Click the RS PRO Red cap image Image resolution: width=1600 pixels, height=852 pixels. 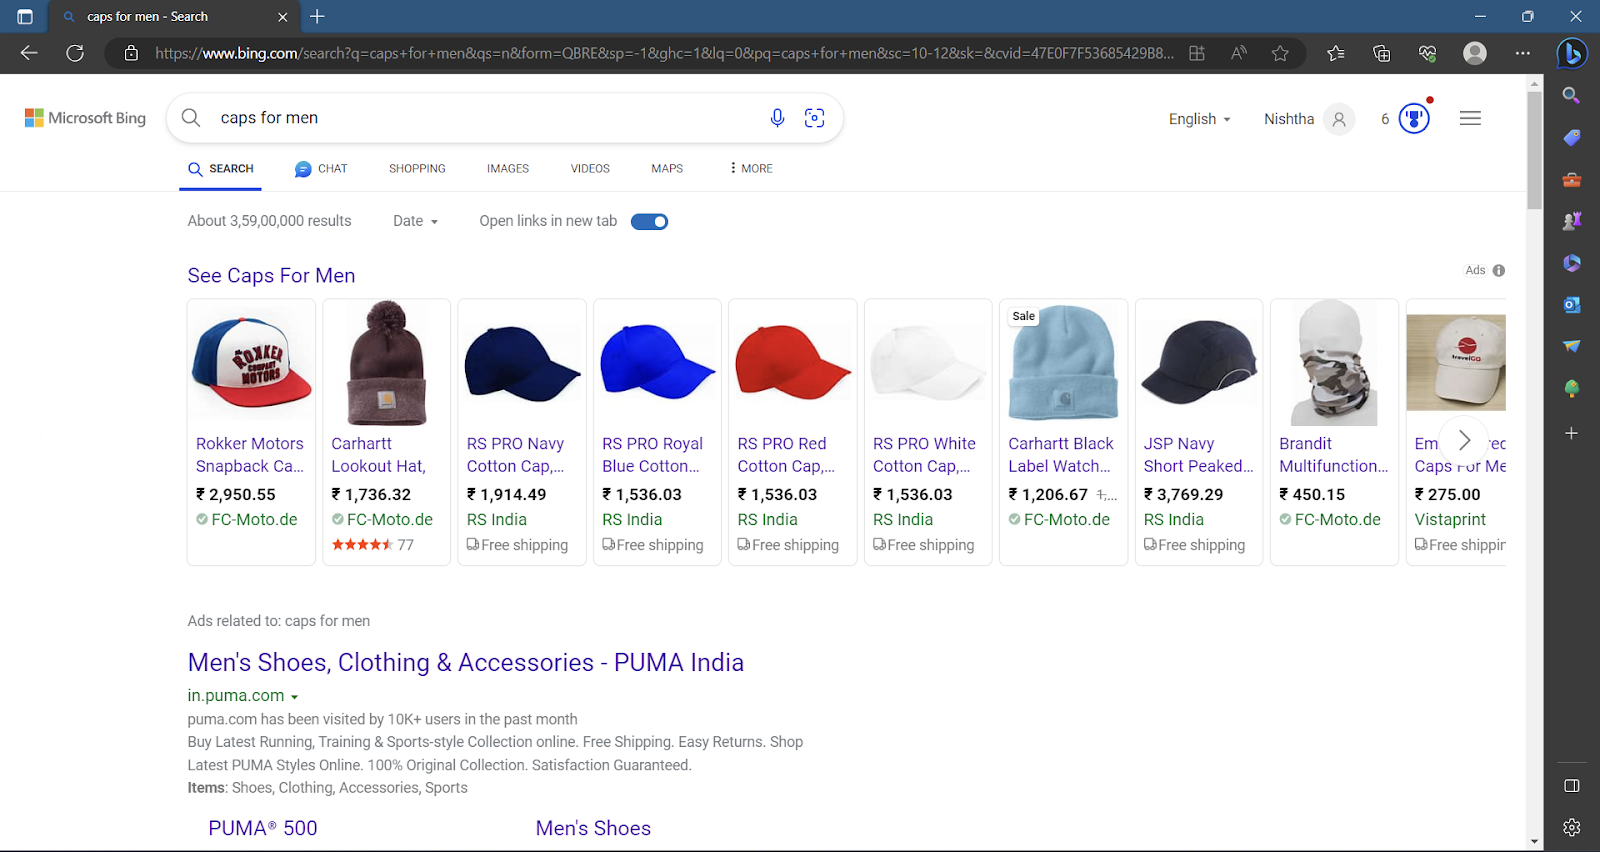[x=793, y=362]
